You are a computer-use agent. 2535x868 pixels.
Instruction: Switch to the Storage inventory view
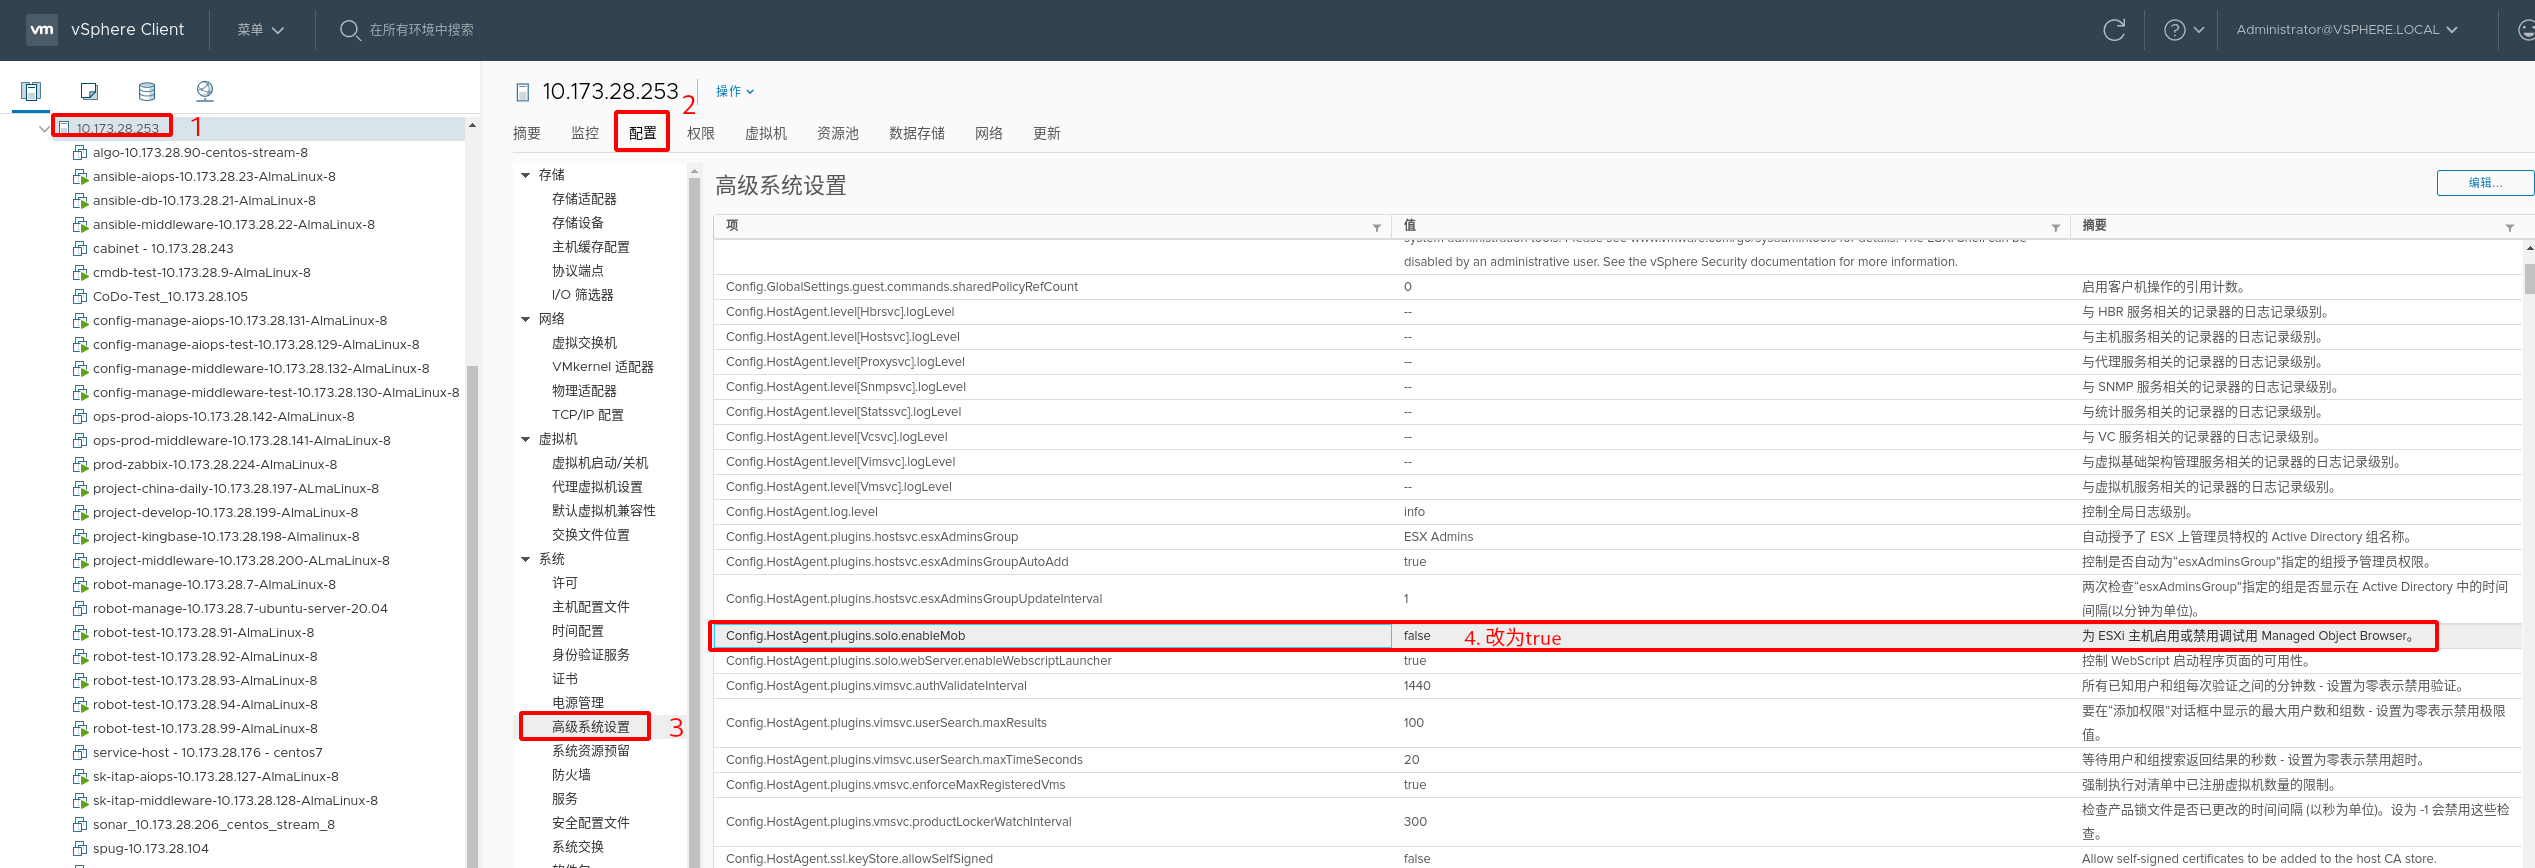tap(147, 92)
